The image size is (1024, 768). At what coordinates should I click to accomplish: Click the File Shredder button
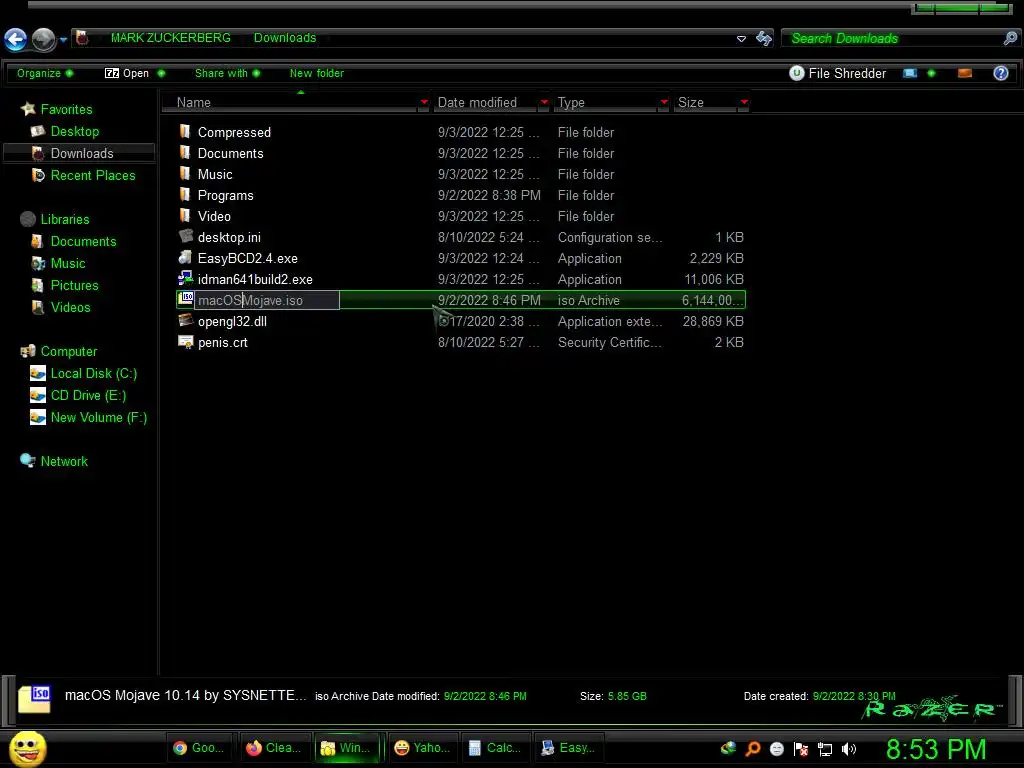point(838,73)
